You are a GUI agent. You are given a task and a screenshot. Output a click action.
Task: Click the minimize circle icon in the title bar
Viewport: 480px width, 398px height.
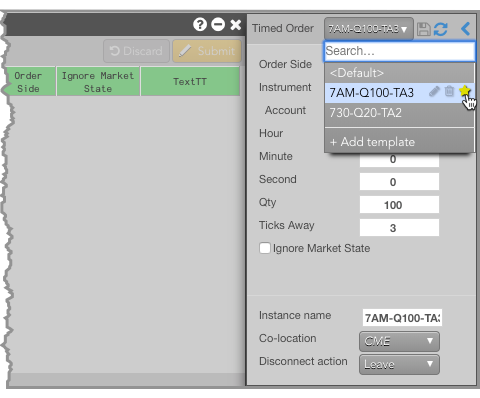(x=218, y=25)
